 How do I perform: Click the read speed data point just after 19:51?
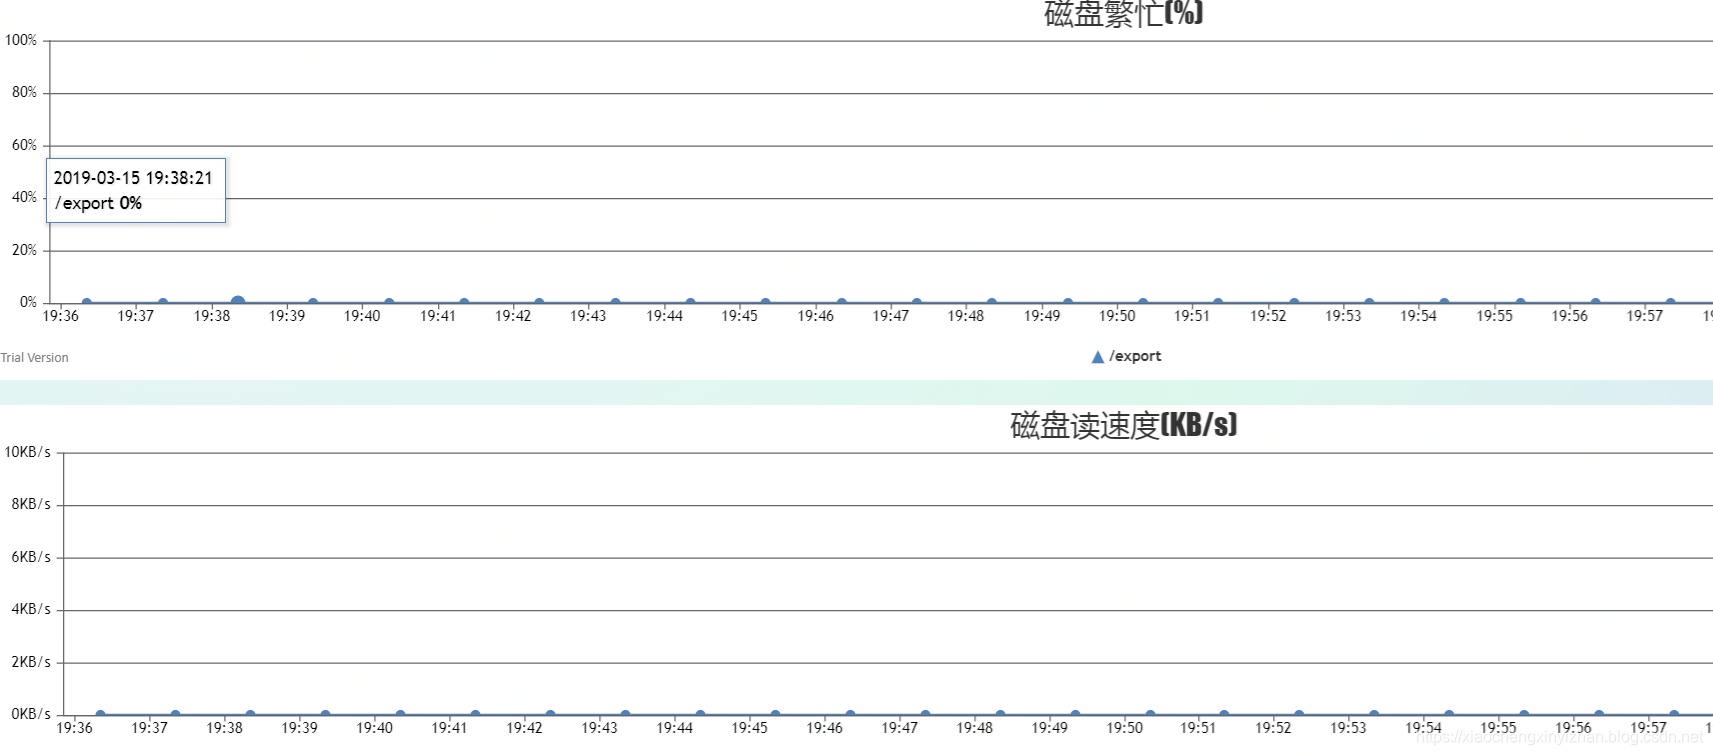pyautogui.click(x=1224, y=714)
